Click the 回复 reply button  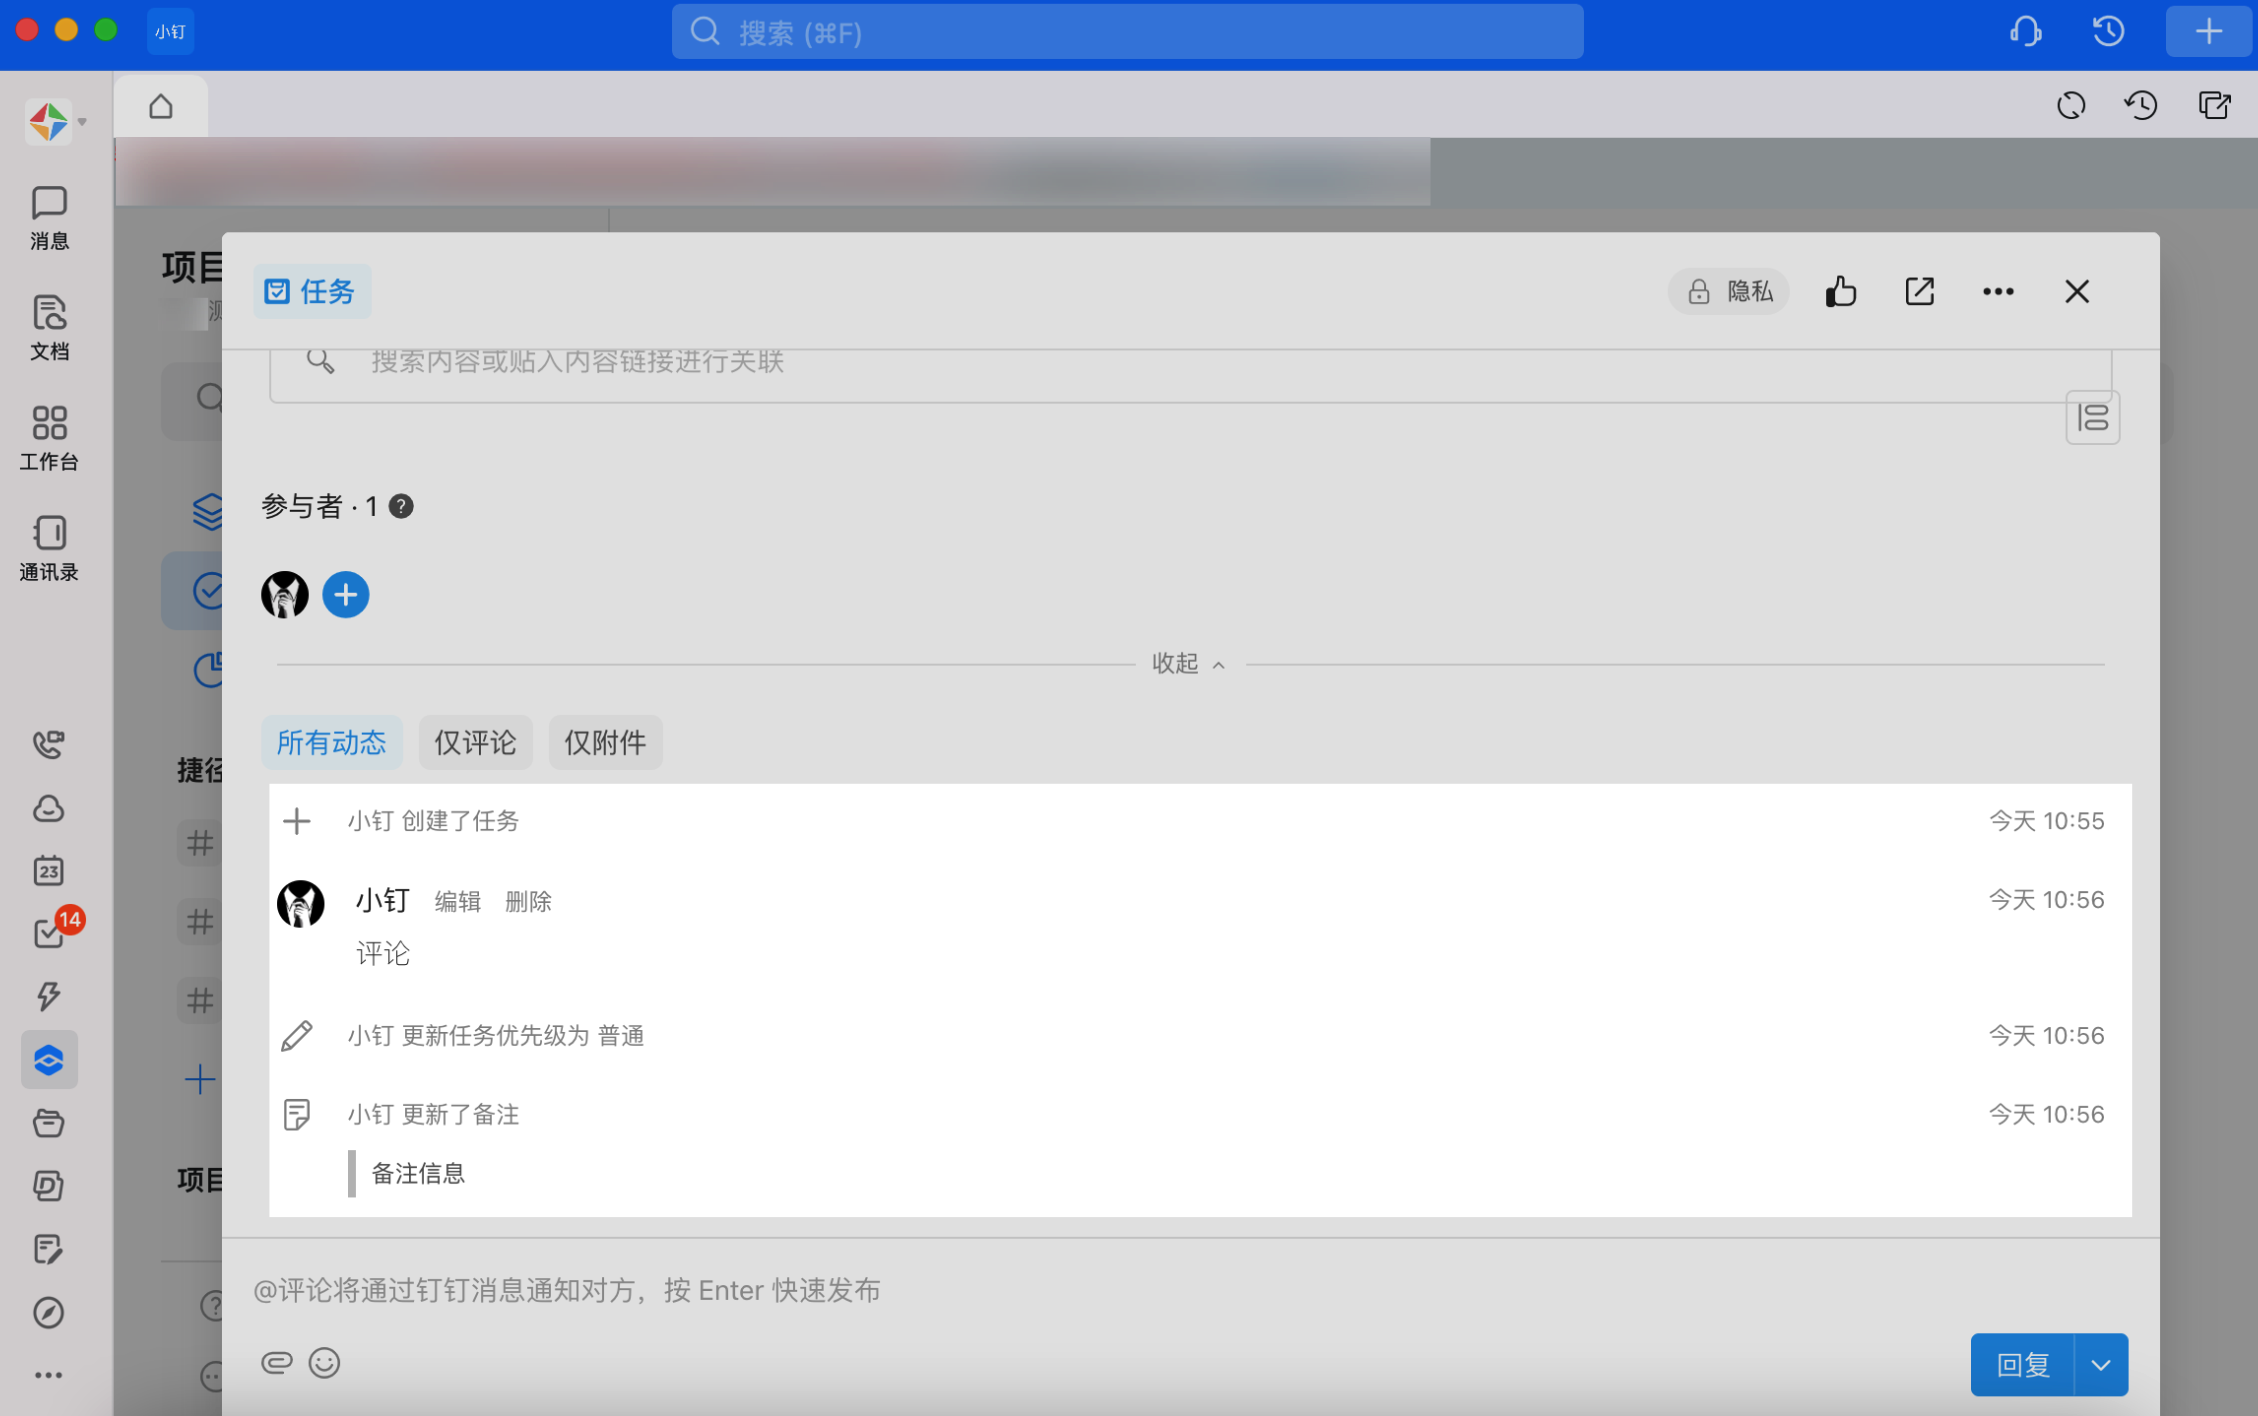[x=2022, y=1365]
